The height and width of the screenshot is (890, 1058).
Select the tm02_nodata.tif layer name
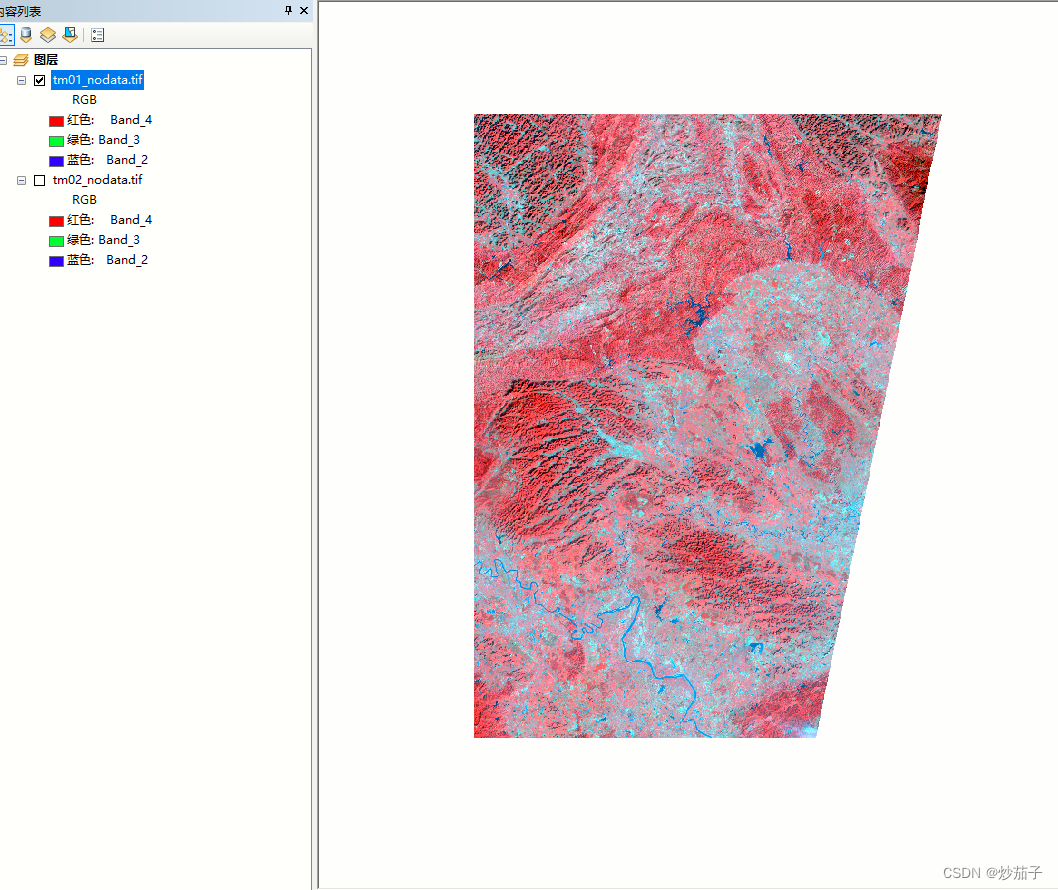pyautogui.click(x=97, y=179)
